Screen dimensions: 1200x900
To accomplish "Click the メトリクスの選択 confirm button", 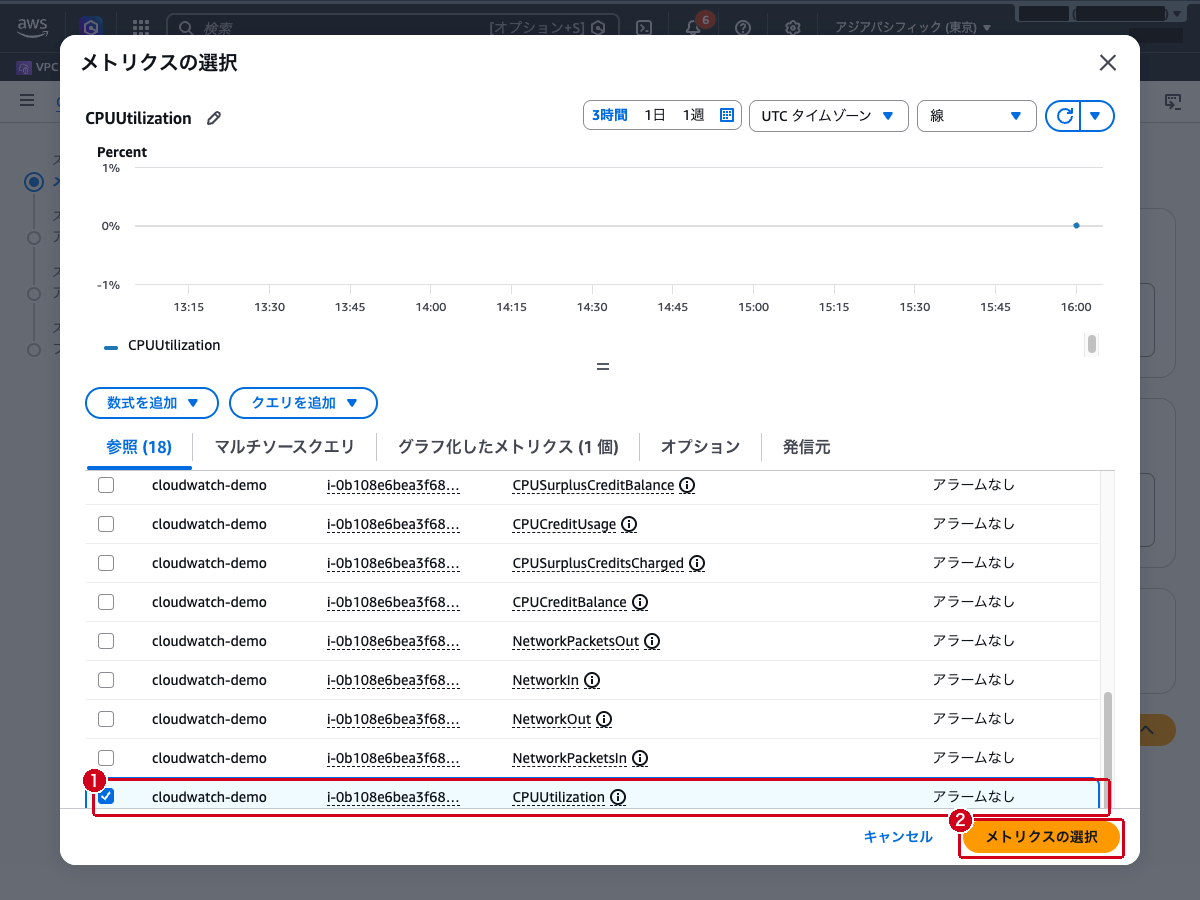I will point(1041,837).
